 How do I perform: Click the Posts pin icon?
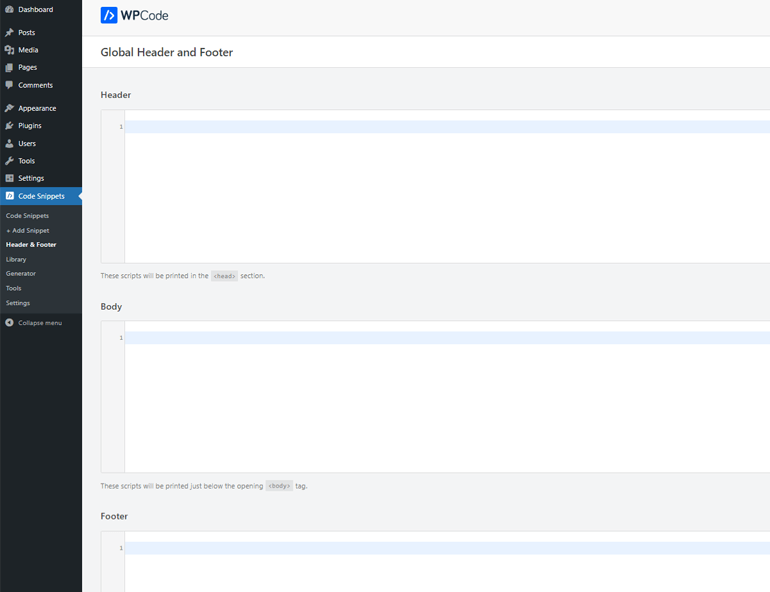click(x=10, y=32)
